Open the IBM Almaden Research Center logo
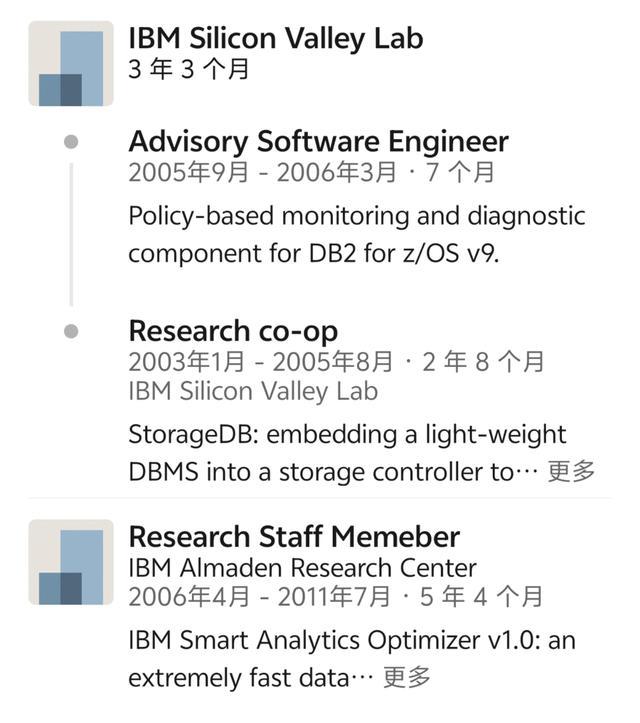This screenshot has width=640, height=723. (71, 562)
